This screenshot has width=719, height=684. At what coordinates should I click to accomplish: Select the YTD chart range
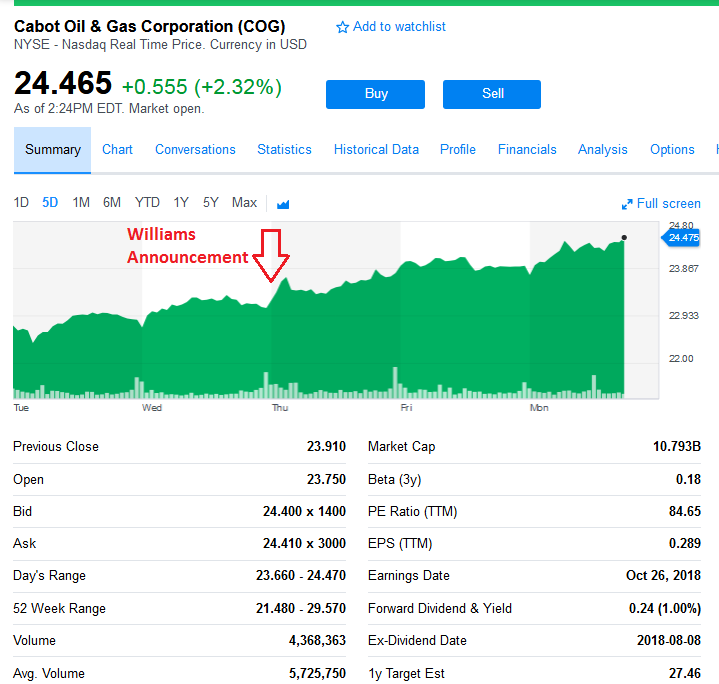click(x=147, y=202)
